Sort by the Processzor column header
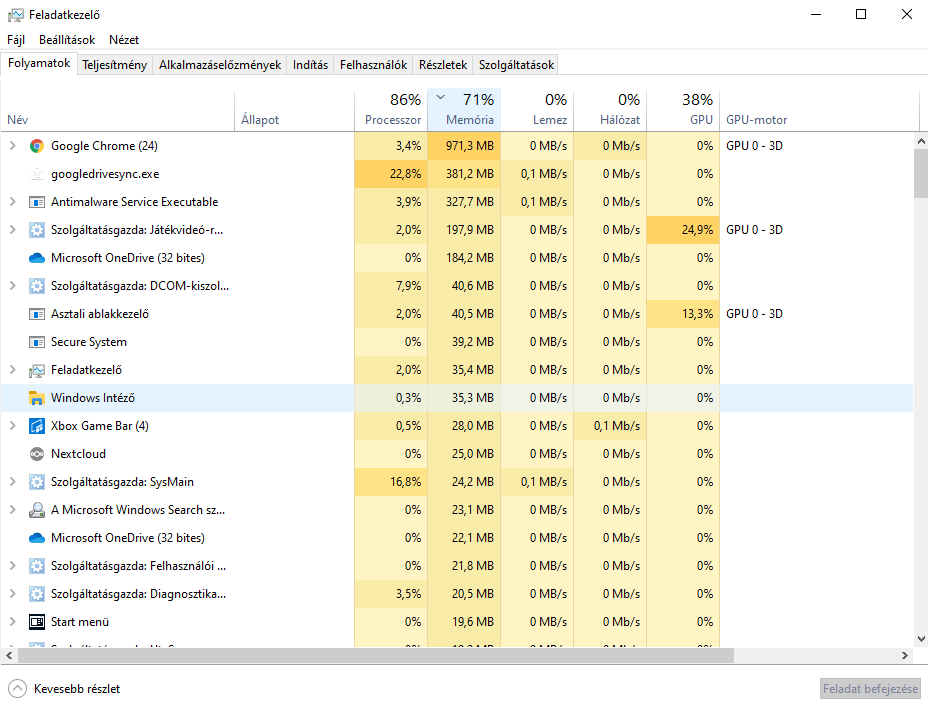 (x=391, y=110)
